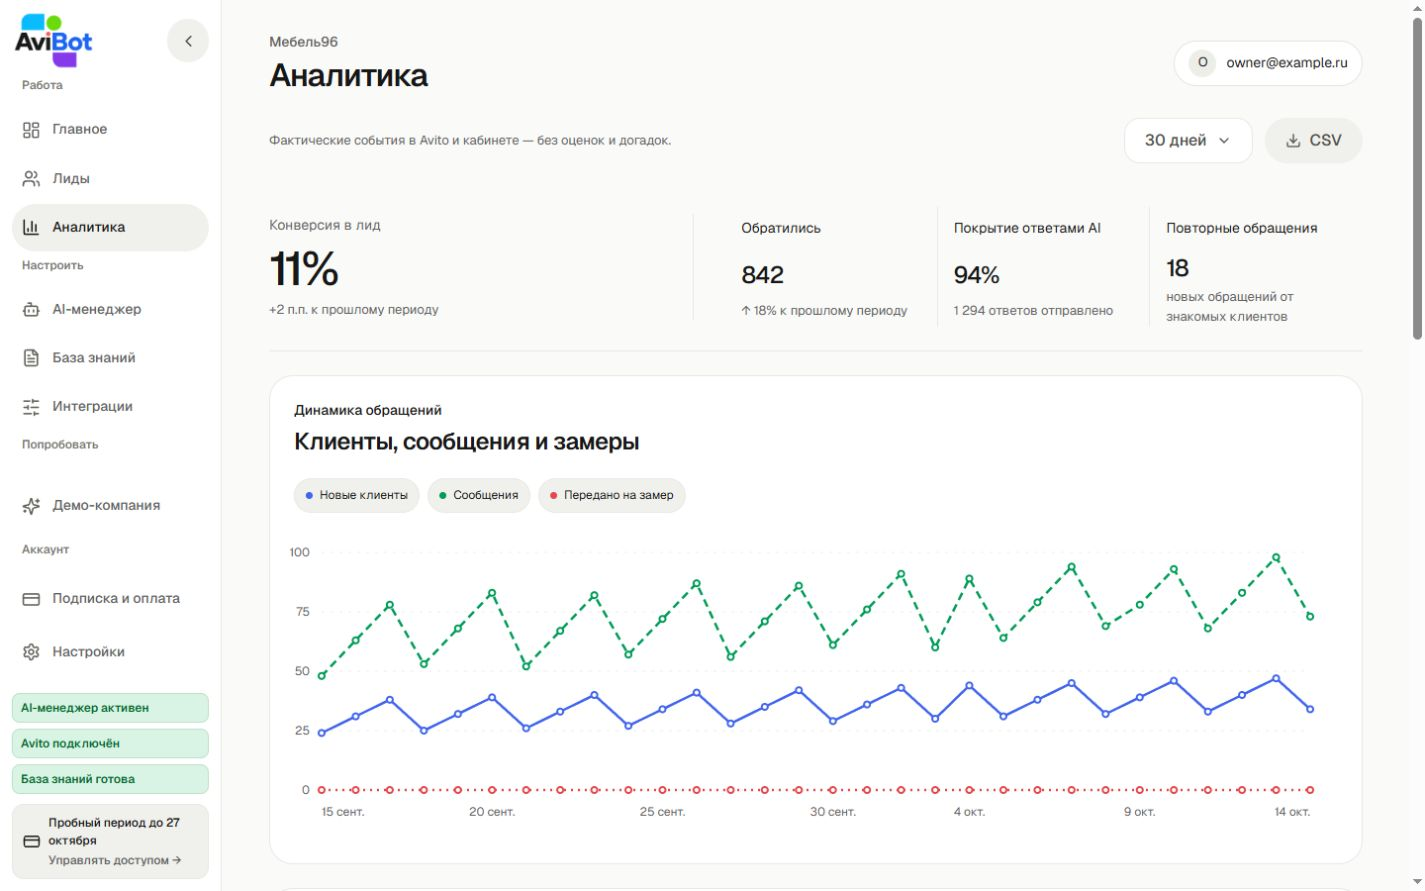Go to Подписка и оплата
Viewport: 1425px width, 891px height.
tap(110, 598)
